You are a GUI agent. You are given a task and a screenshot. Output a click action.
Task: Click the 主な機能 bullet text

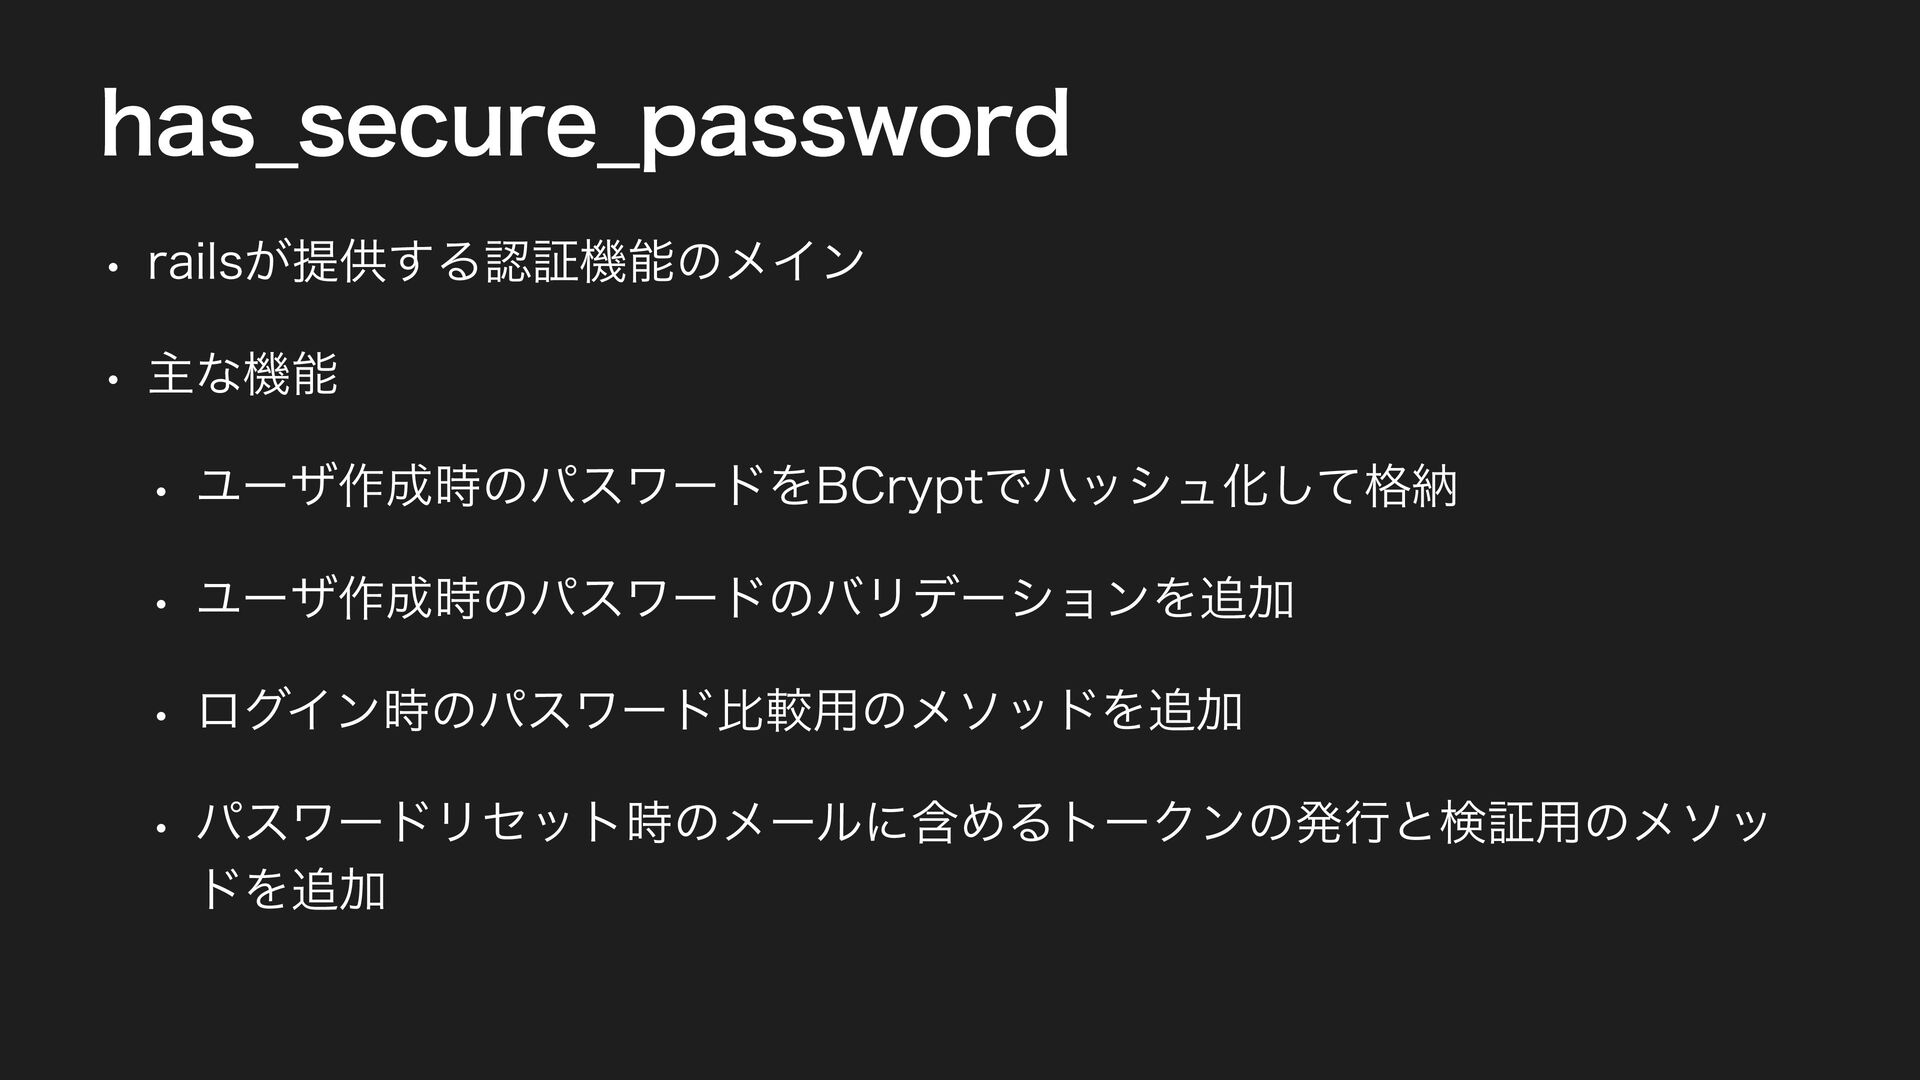pyautogui.click(x=243, y=374)
